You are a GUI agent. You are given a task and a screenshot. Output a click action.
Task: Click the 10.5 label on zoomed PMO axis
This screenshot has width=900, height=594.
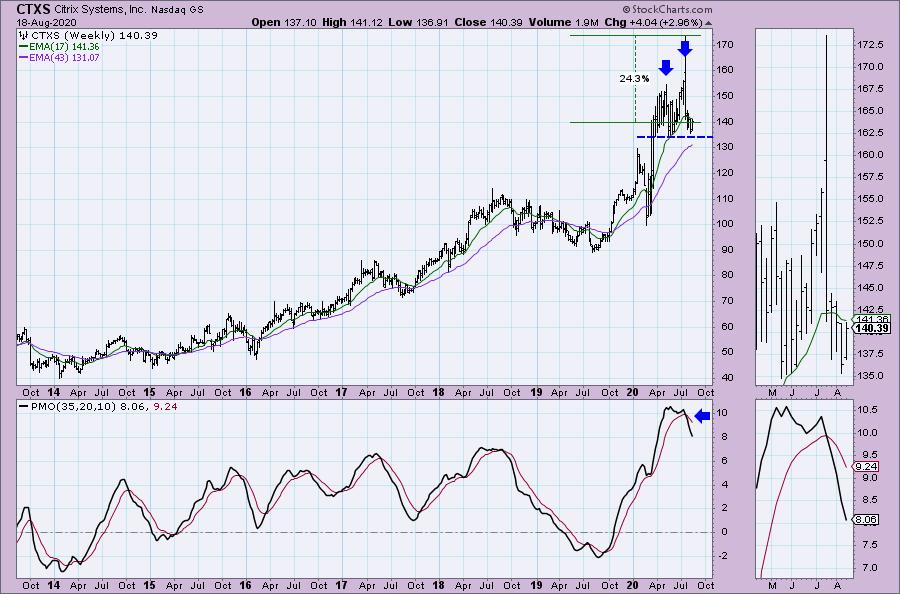coord(869,410)
